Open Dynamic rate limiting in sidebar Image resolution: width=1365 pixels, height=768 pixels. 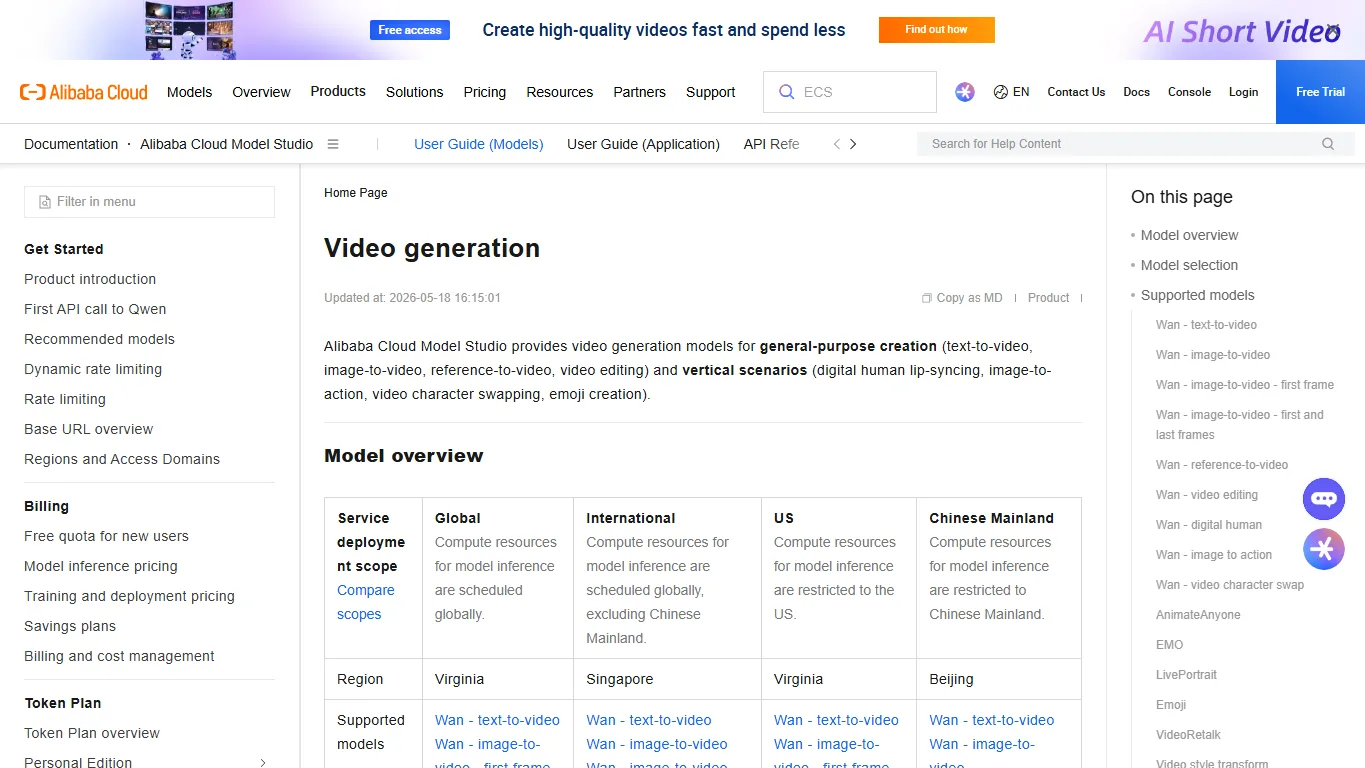coord(93,369)
